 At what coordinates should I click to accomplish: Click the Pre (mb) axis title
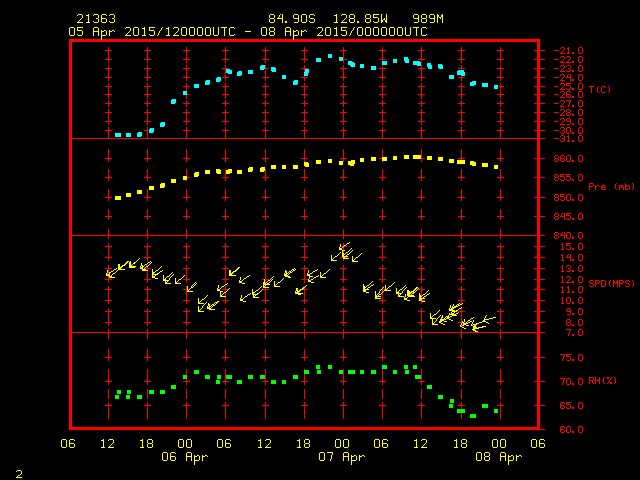point(611,187)
